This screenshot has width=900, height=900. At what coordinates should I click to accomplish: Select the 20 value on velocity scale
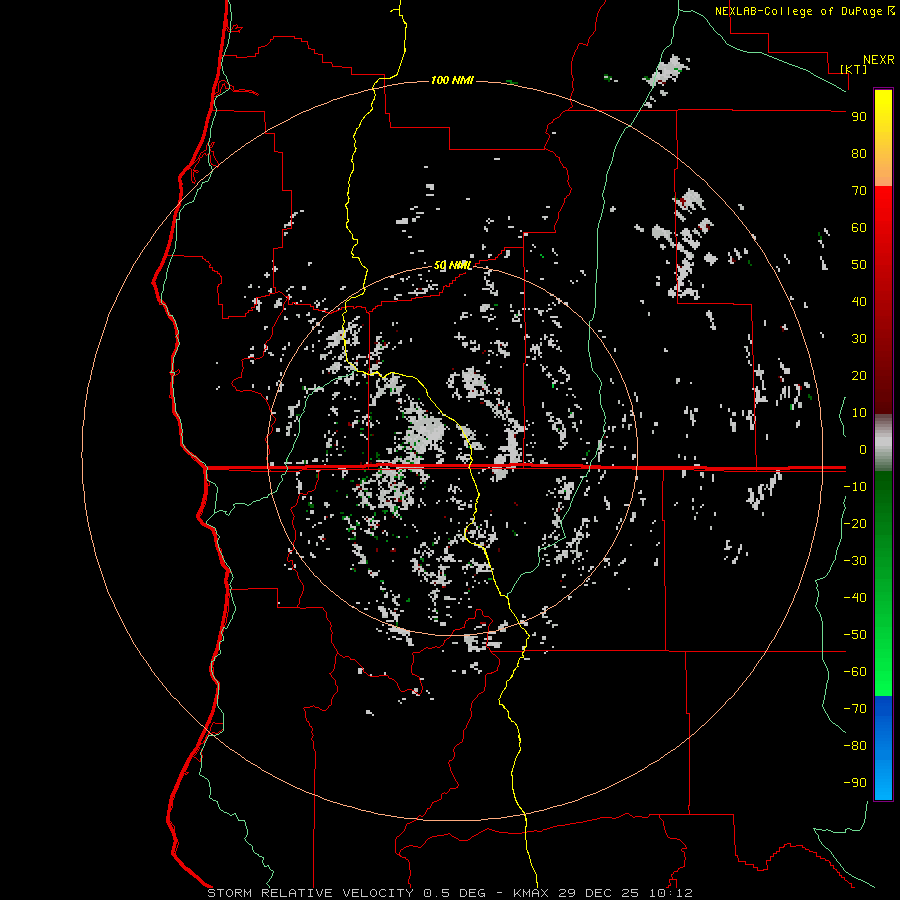(859, 376)
